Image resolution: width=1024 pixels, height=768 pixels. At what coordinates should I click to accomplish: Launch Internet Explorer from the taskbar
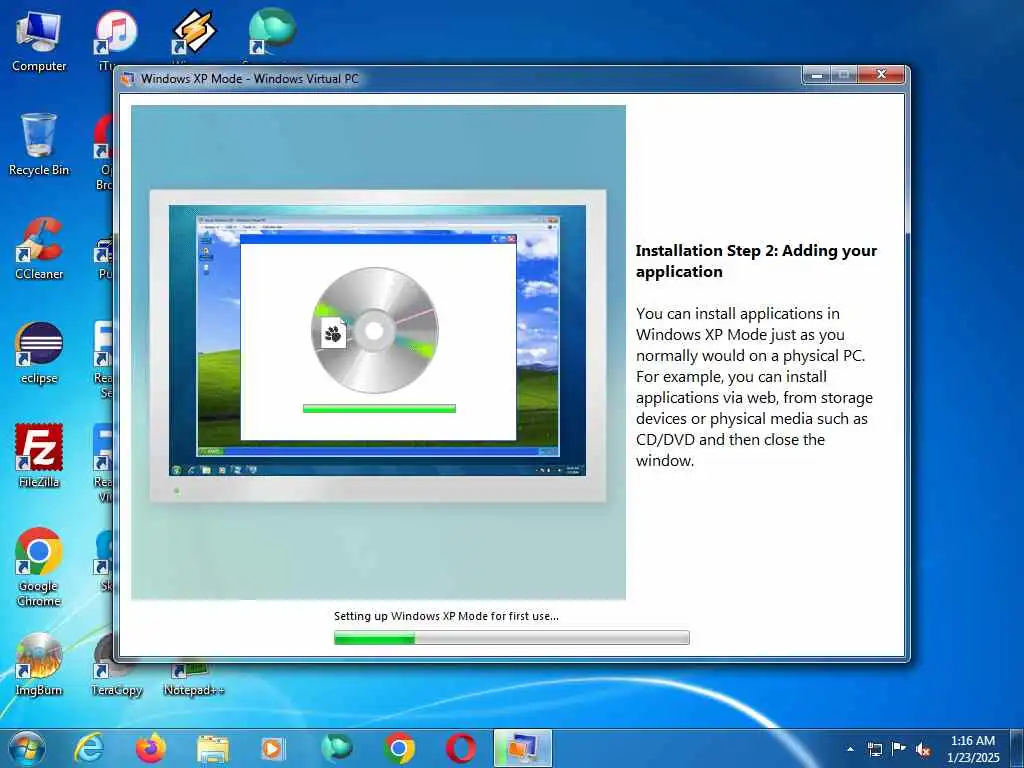(89, 748)
